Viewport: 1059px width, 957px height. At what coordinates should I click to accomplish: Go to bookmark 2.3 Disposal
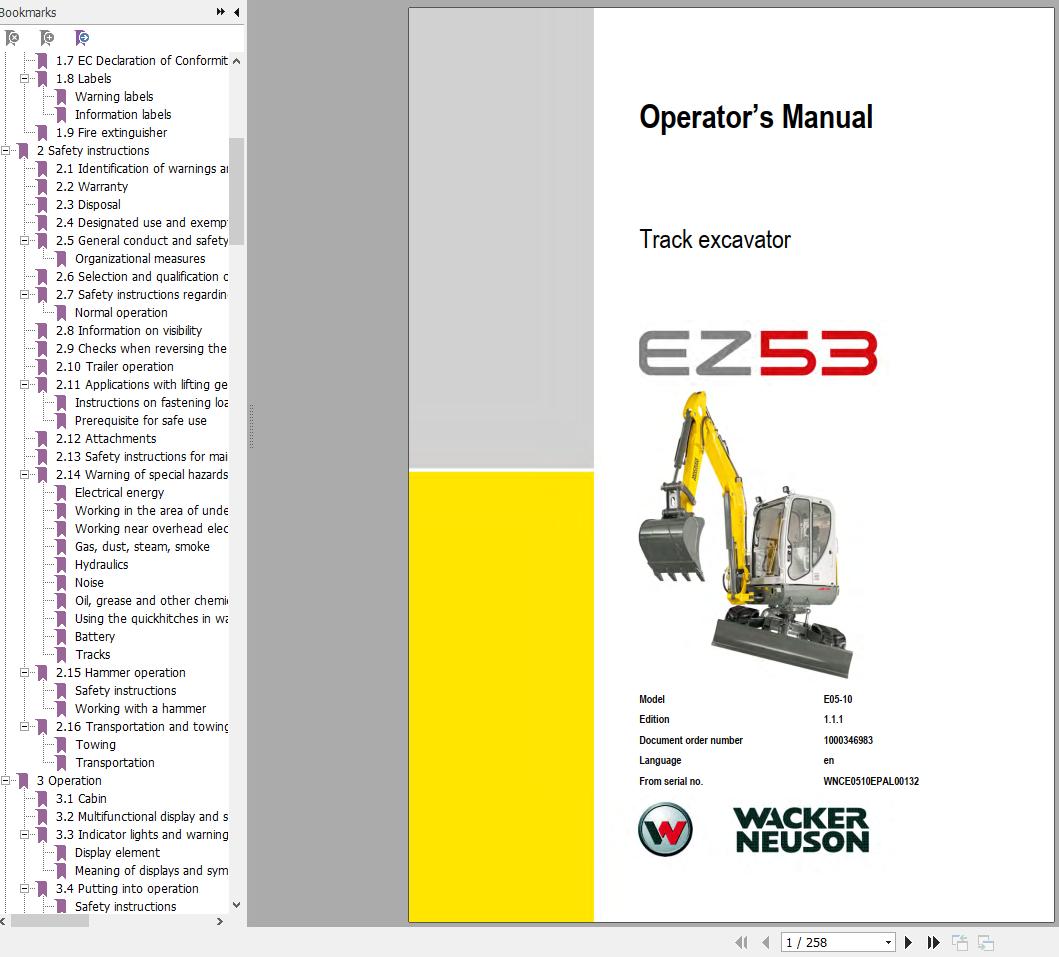88,205
